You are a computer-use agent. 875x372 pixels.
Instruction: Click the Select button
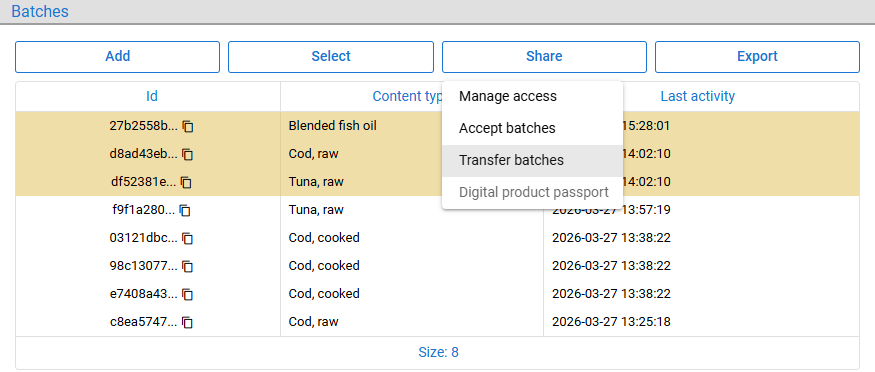331,56
